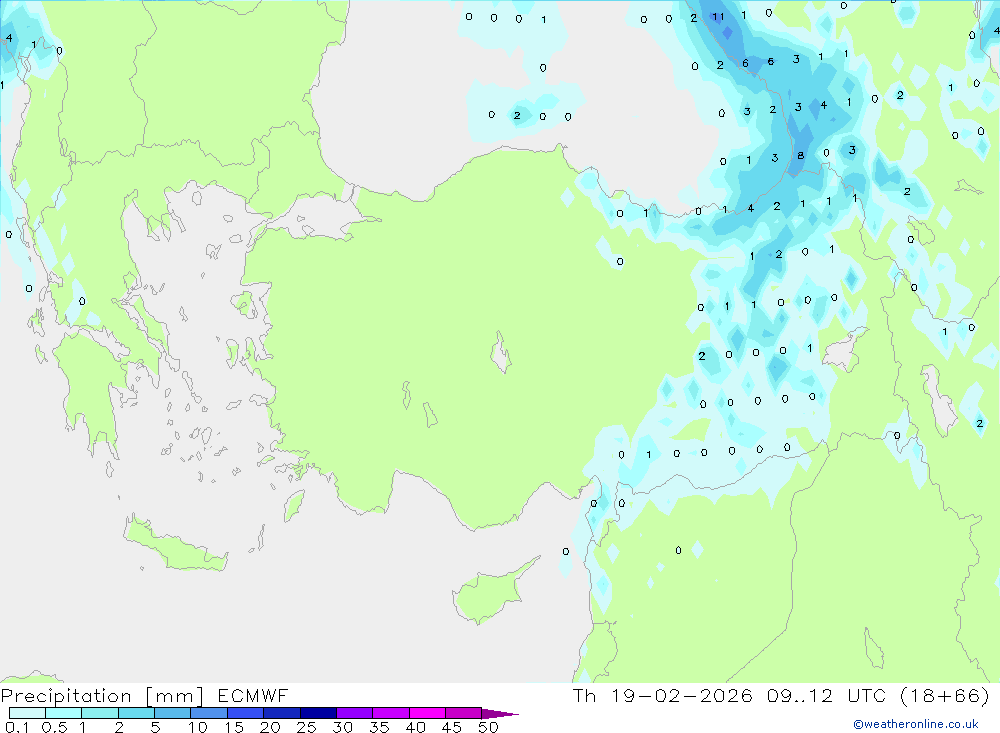Click the 'Precipitation' title text

pyautogui.click(x=66, y=696)
